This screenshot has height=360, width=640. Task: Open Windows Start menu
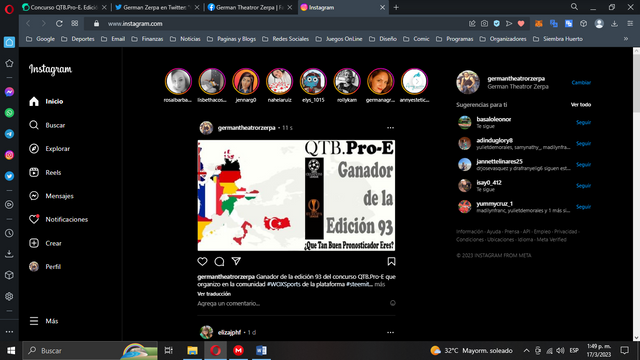(11, 351)
